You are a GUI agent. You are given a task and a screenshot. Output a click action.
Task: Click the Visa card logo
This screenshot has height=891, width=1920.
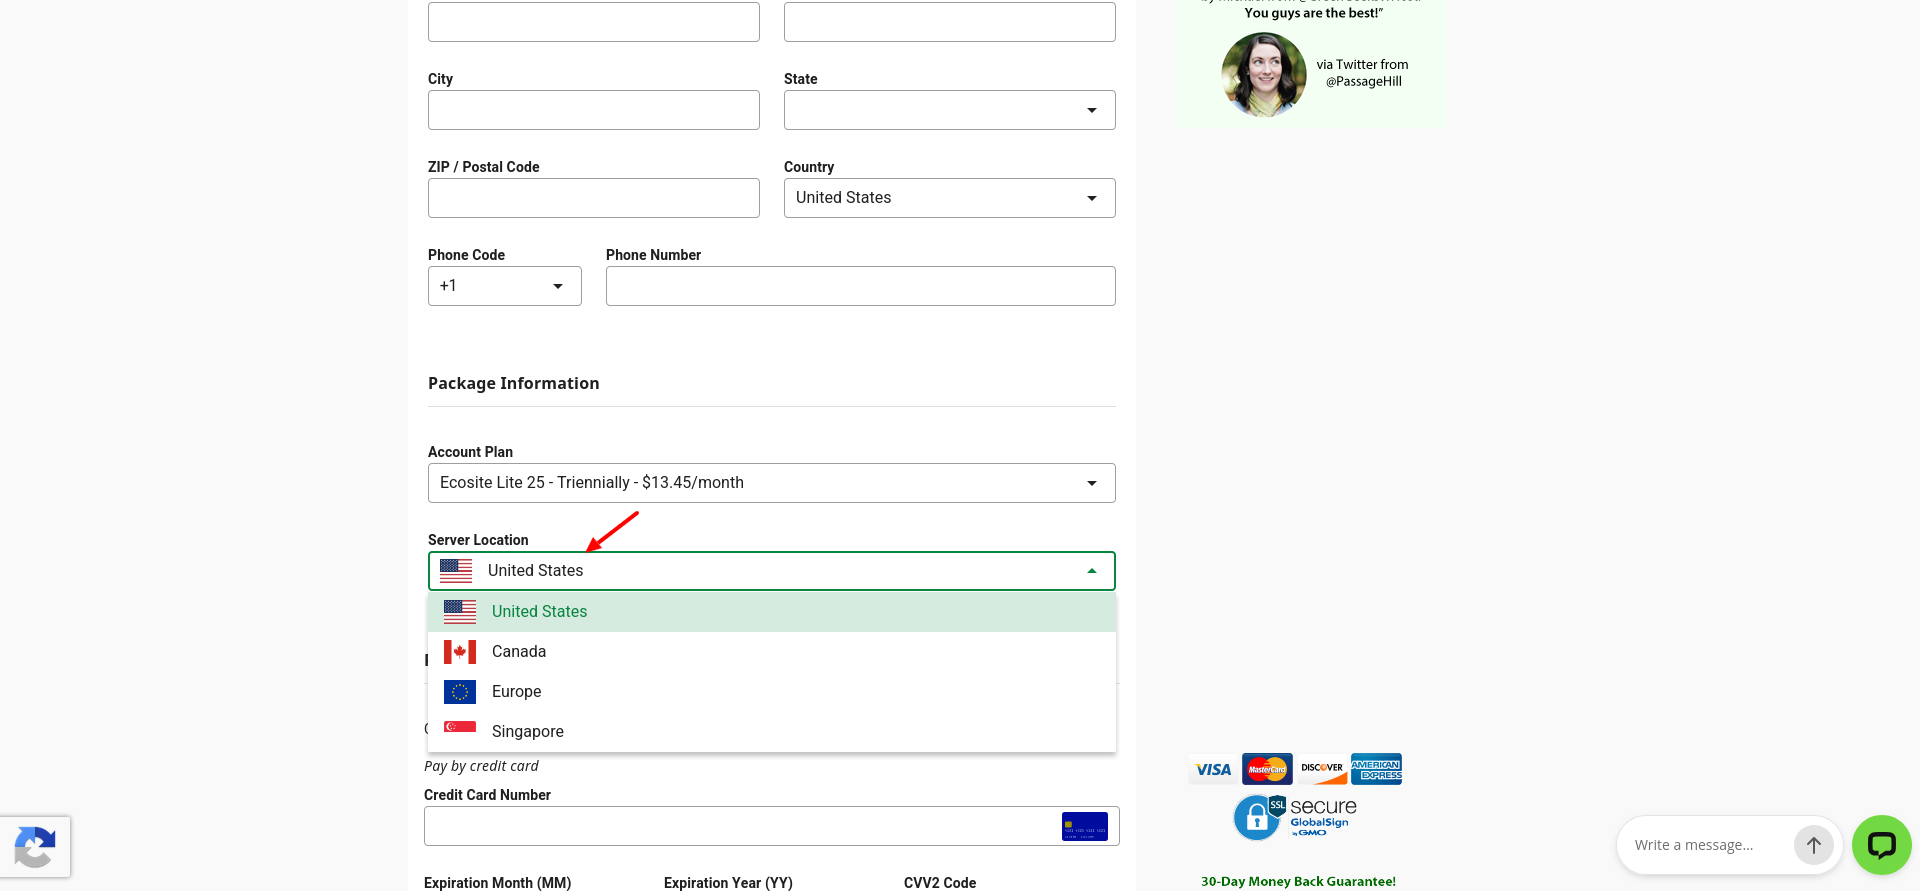(1213, 770)
